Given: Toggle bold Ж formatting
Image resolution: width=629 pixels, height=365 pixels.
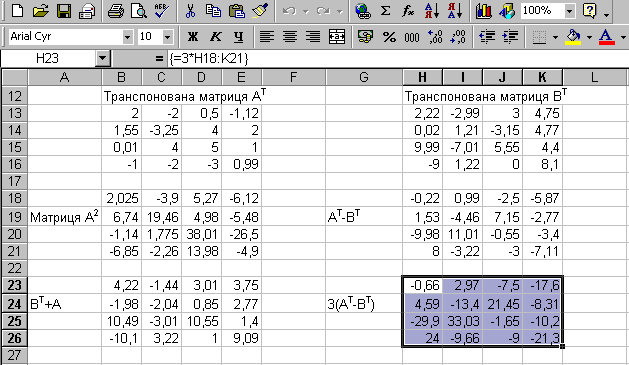Looking at the screenshot, I should (x=193, y=37).
